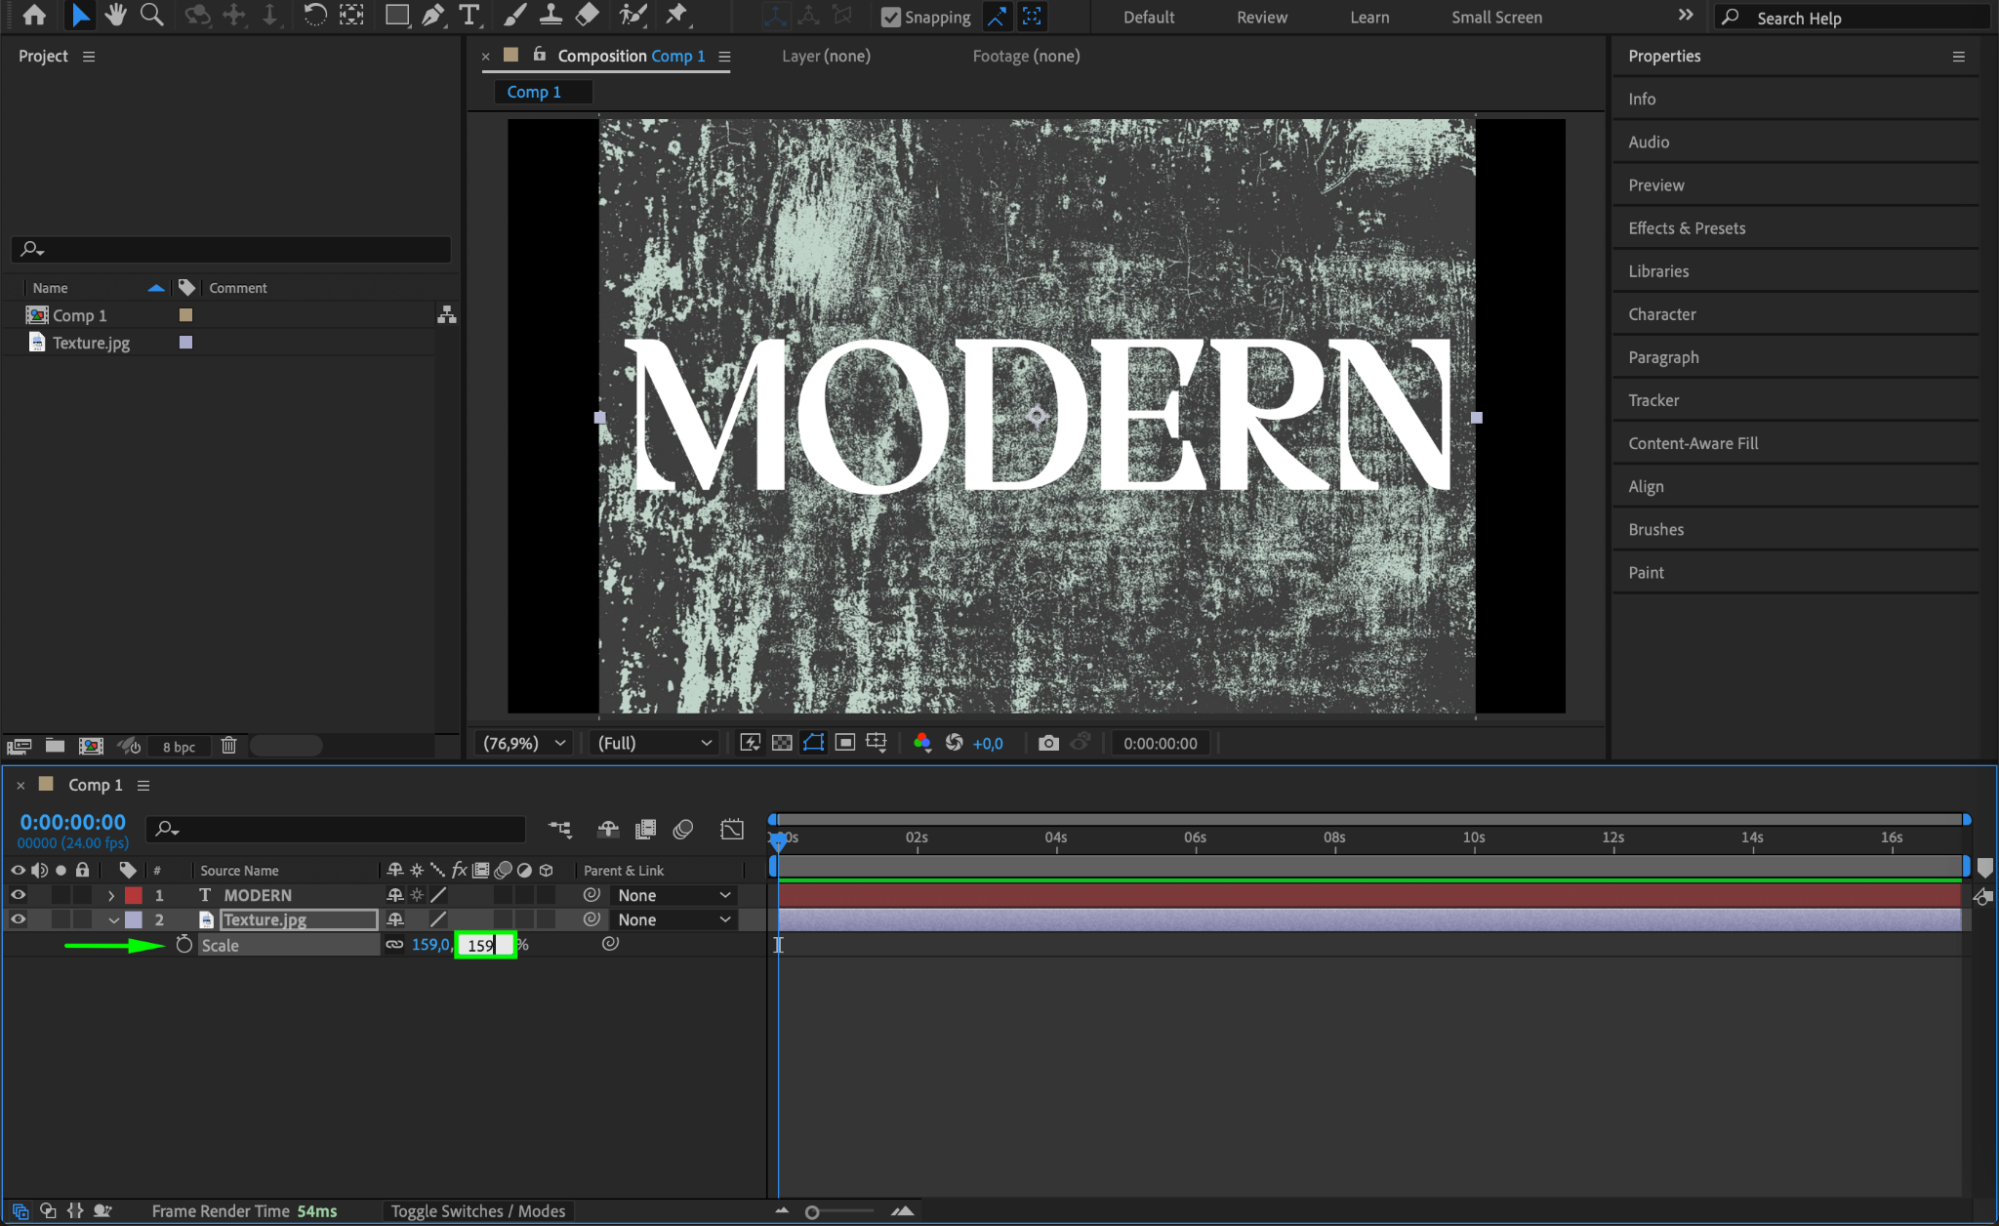Click Toggle Switches / Modes button
This screenshot has width=1999, height=1226.
(x=477, y=1211)
